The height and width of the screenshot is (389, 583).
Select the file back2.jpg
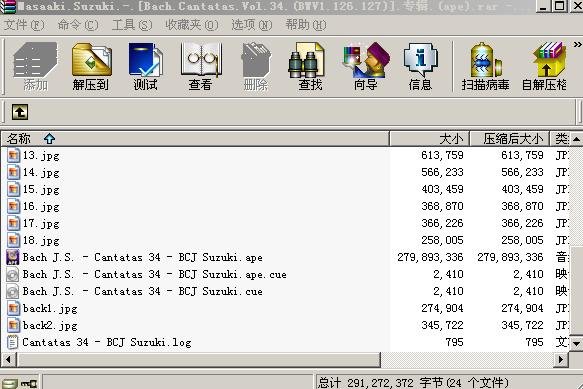(x=50, y=325)
